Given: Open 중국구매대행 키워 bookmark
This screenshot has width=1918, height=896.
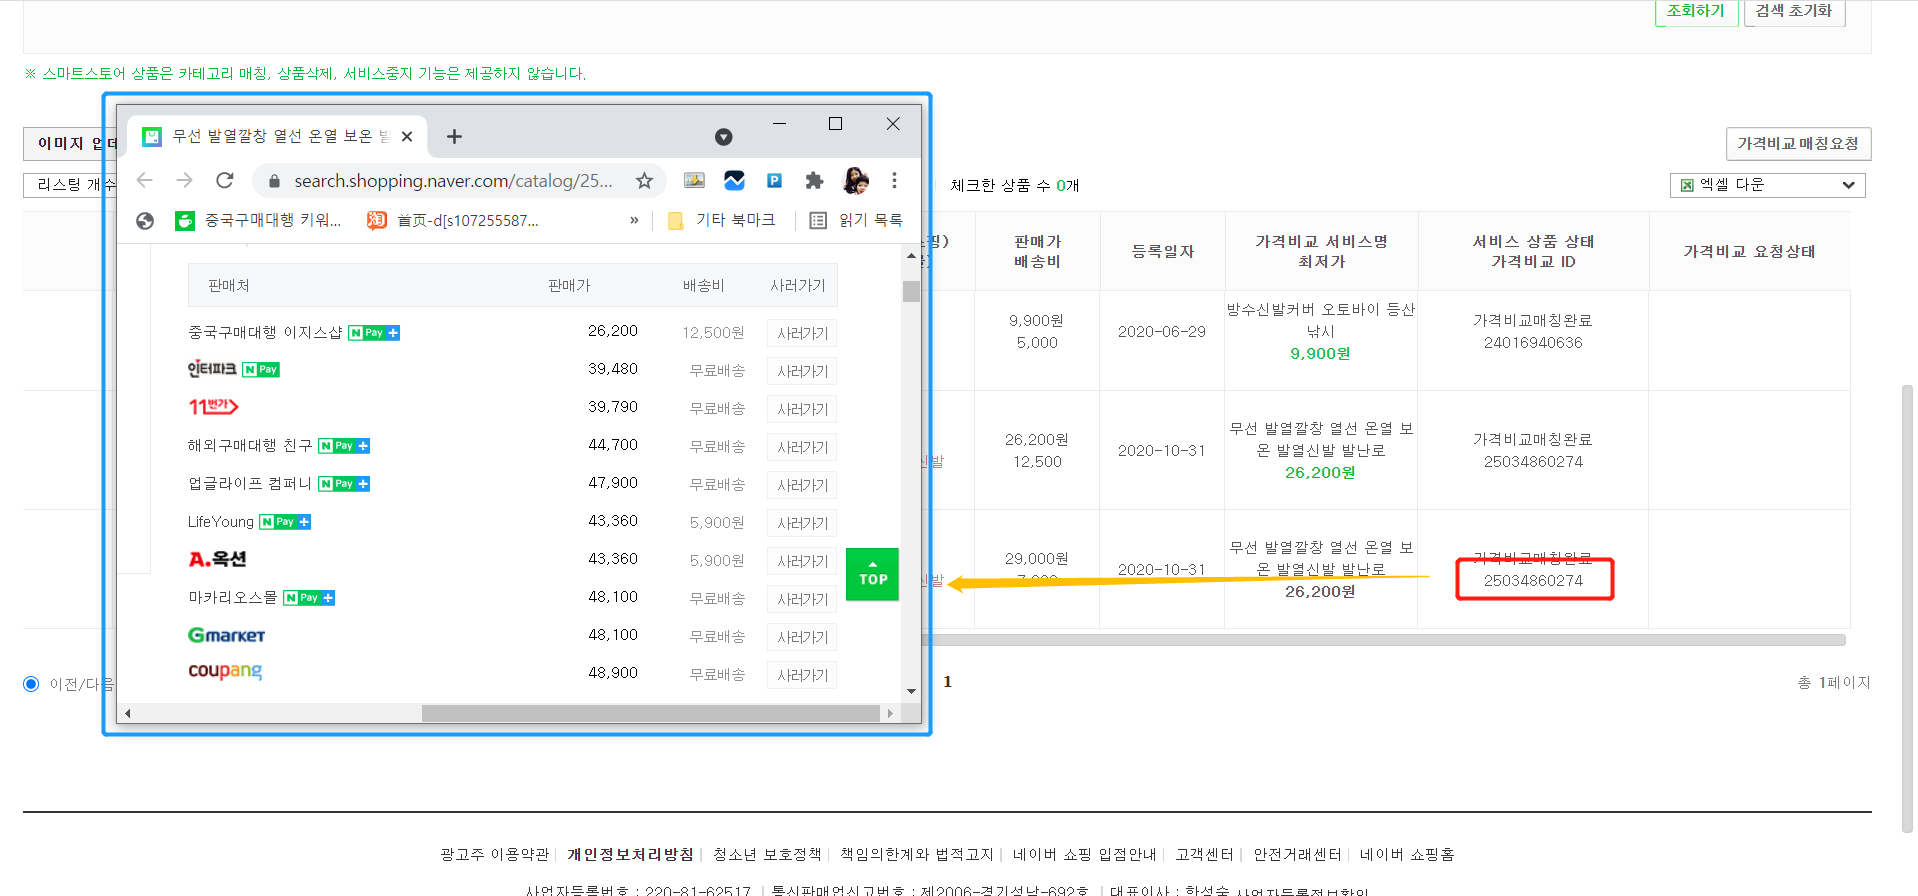Looking at the screenshot, I should click(x=258, y=221).
